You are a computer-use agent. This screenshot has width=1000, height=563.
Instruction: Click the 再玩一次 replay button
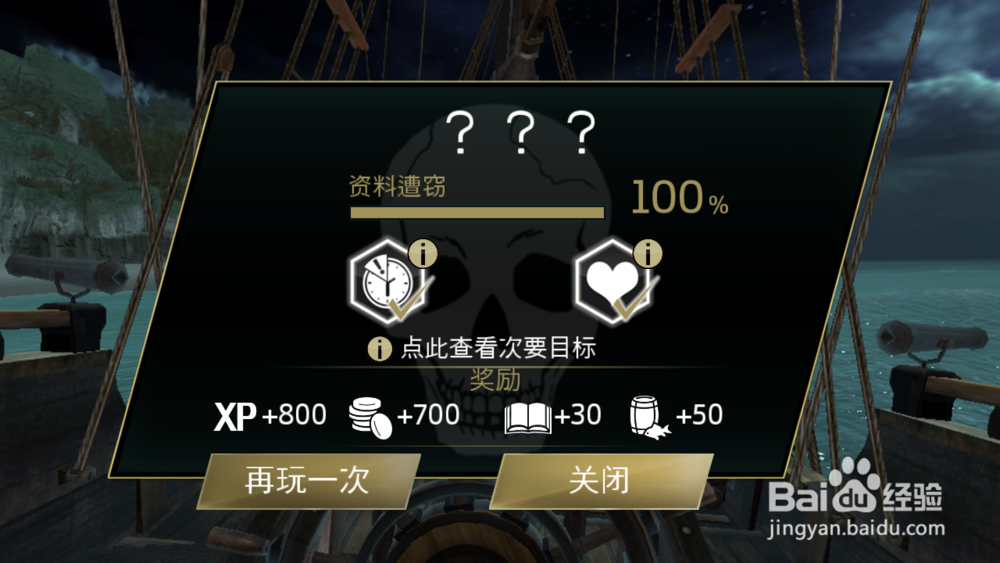[309, 481]
